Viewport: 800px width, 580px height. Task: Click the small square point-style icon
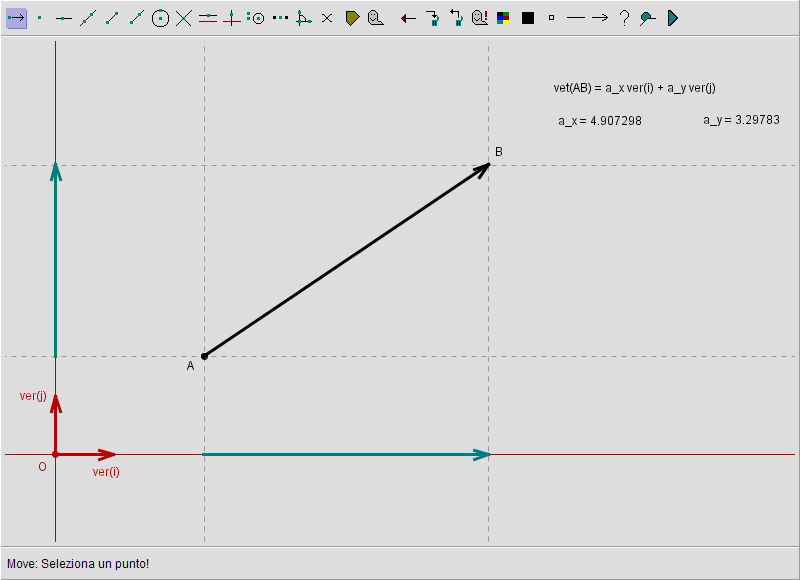tap(551, 18)
